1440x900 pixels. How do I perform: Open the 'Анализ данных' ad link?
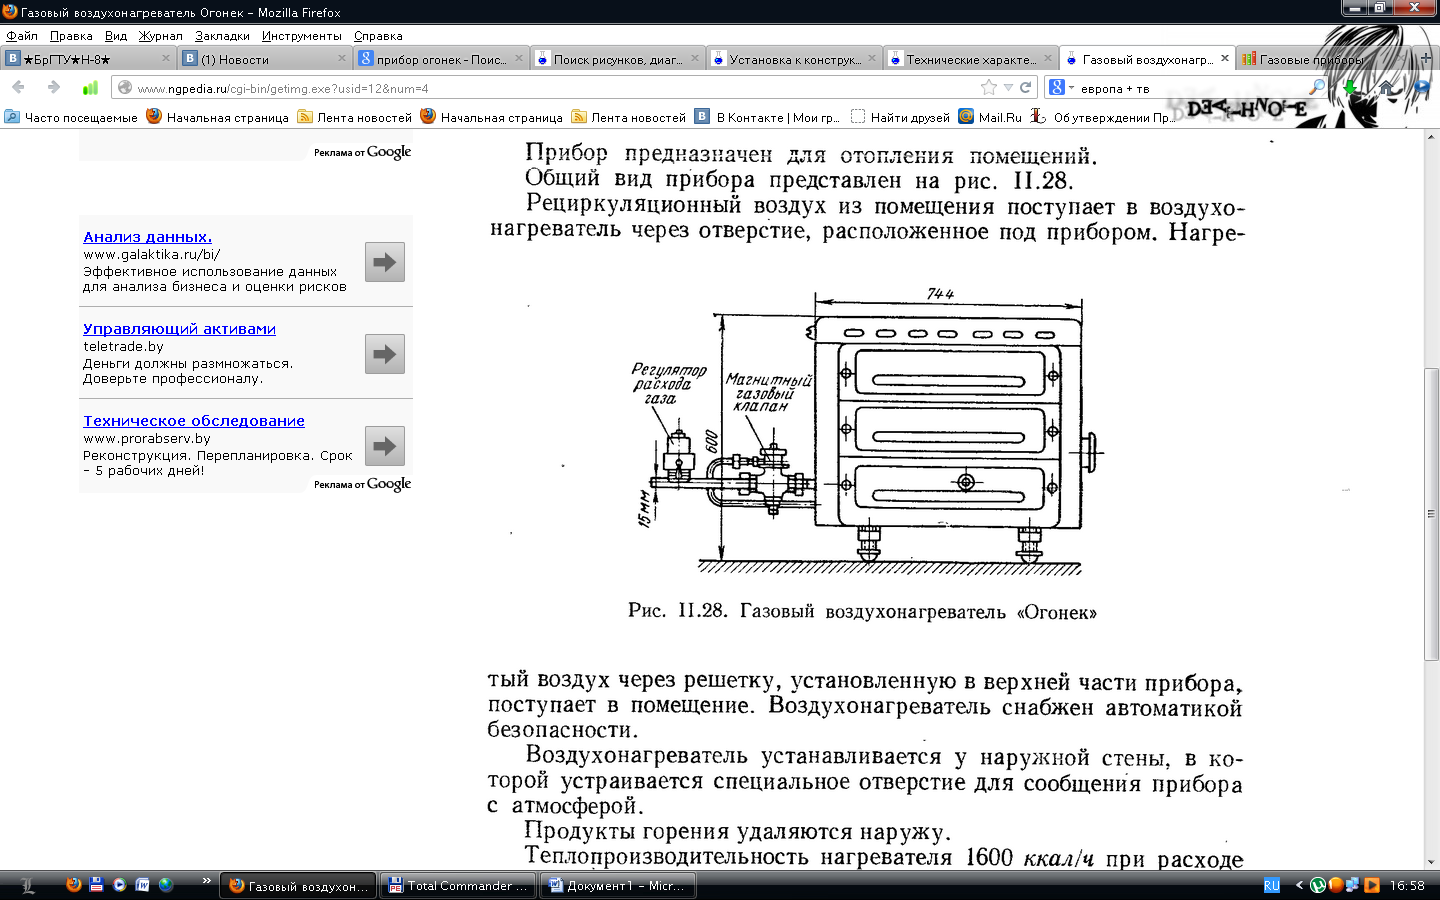pyautogui.click(x=147, y=237)
